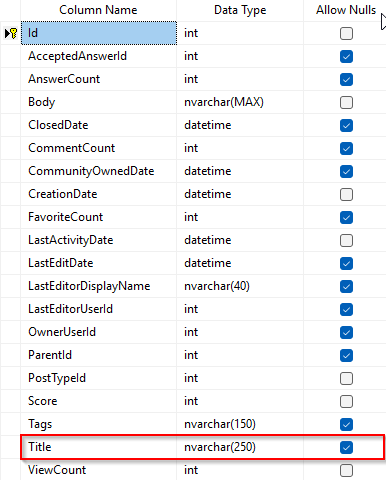Uncheck Allow Nulls for AnswerCount

click(x=346, y=79)
